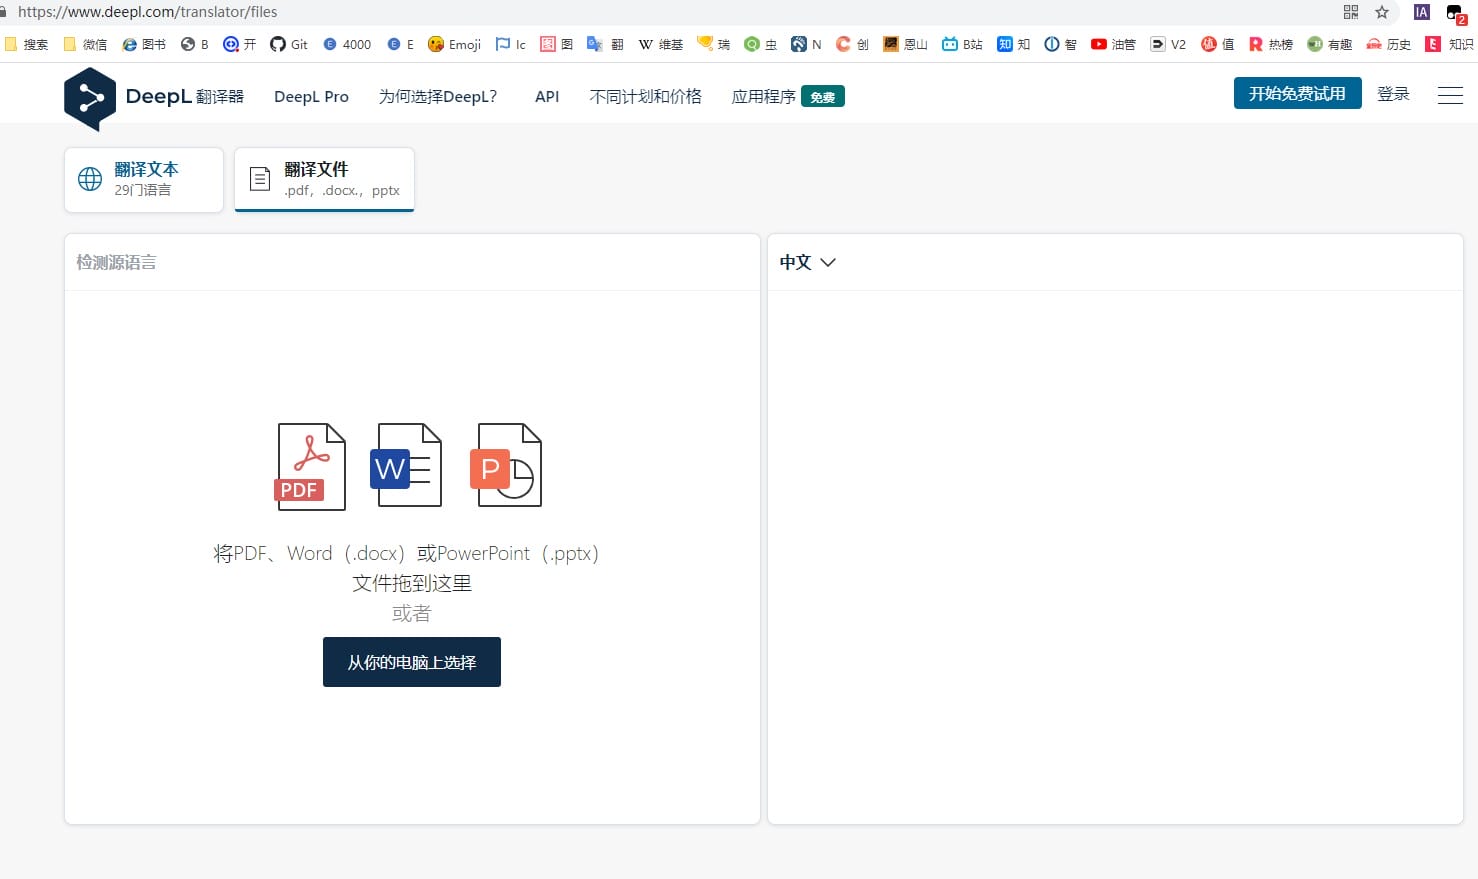
Task: Click the browser address bar URL
Action: coord(148,12)
